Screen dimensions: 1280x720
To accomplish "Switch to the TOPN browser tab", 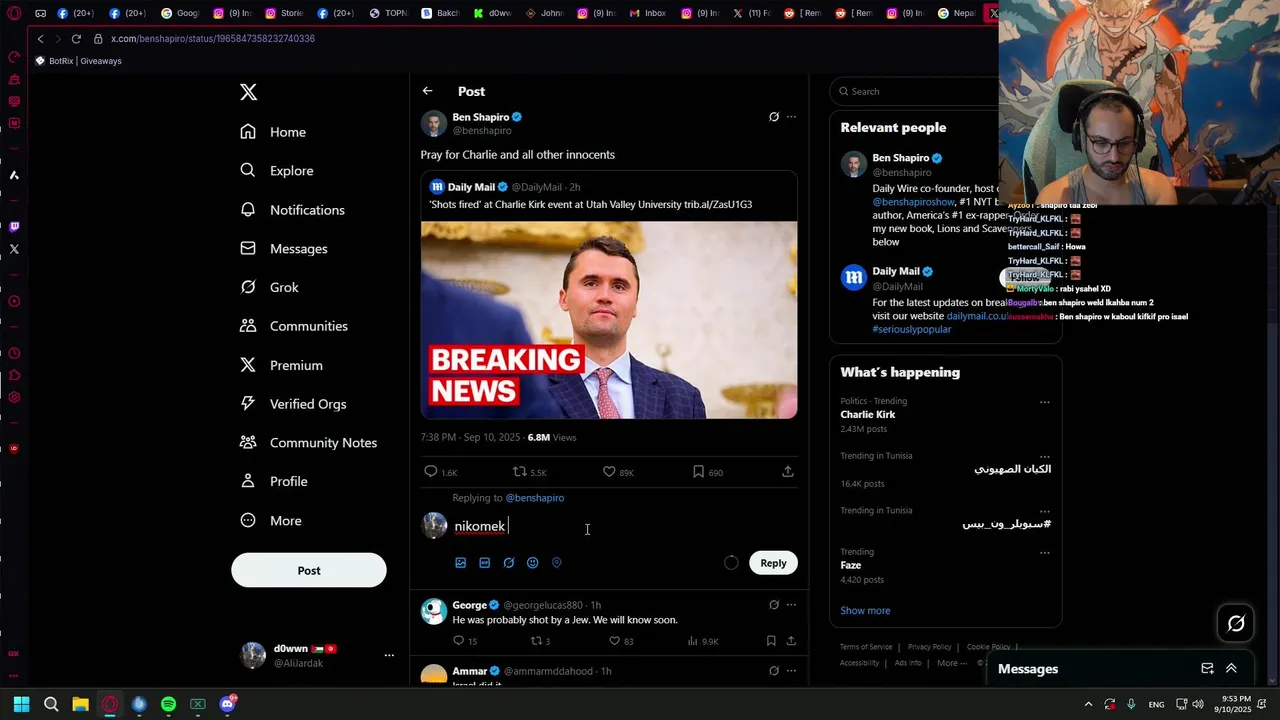I will tap(389, 13).
